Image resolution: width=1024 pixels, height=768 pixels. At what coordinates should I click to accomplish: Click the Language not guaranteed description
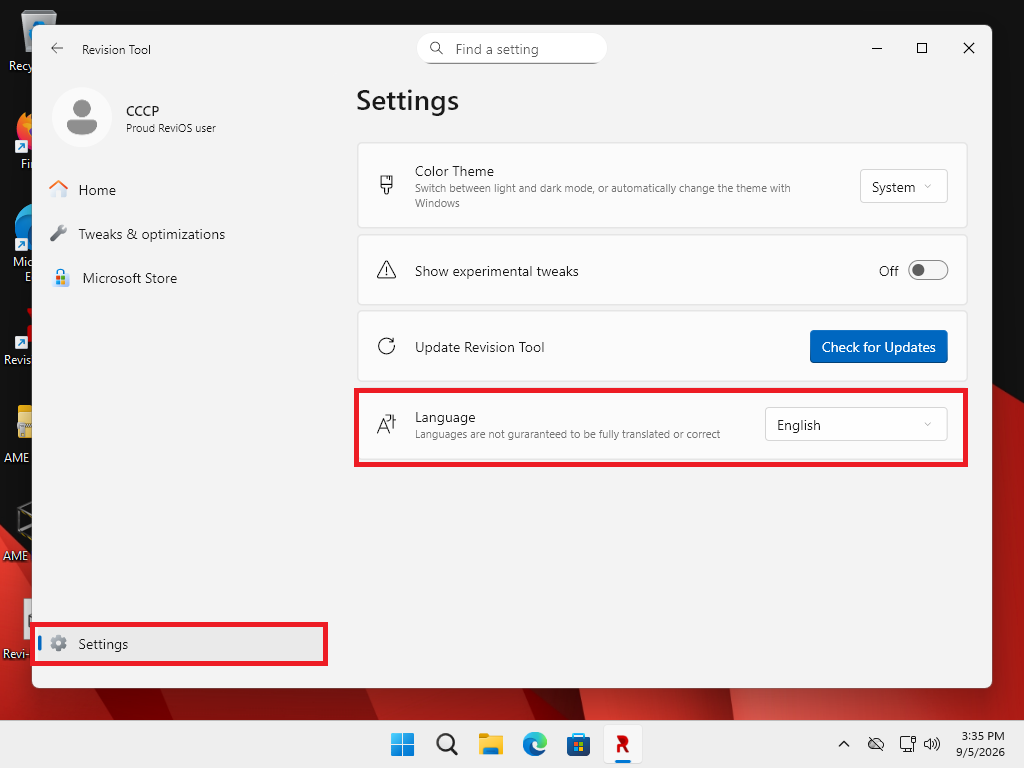tap(568, 434)
